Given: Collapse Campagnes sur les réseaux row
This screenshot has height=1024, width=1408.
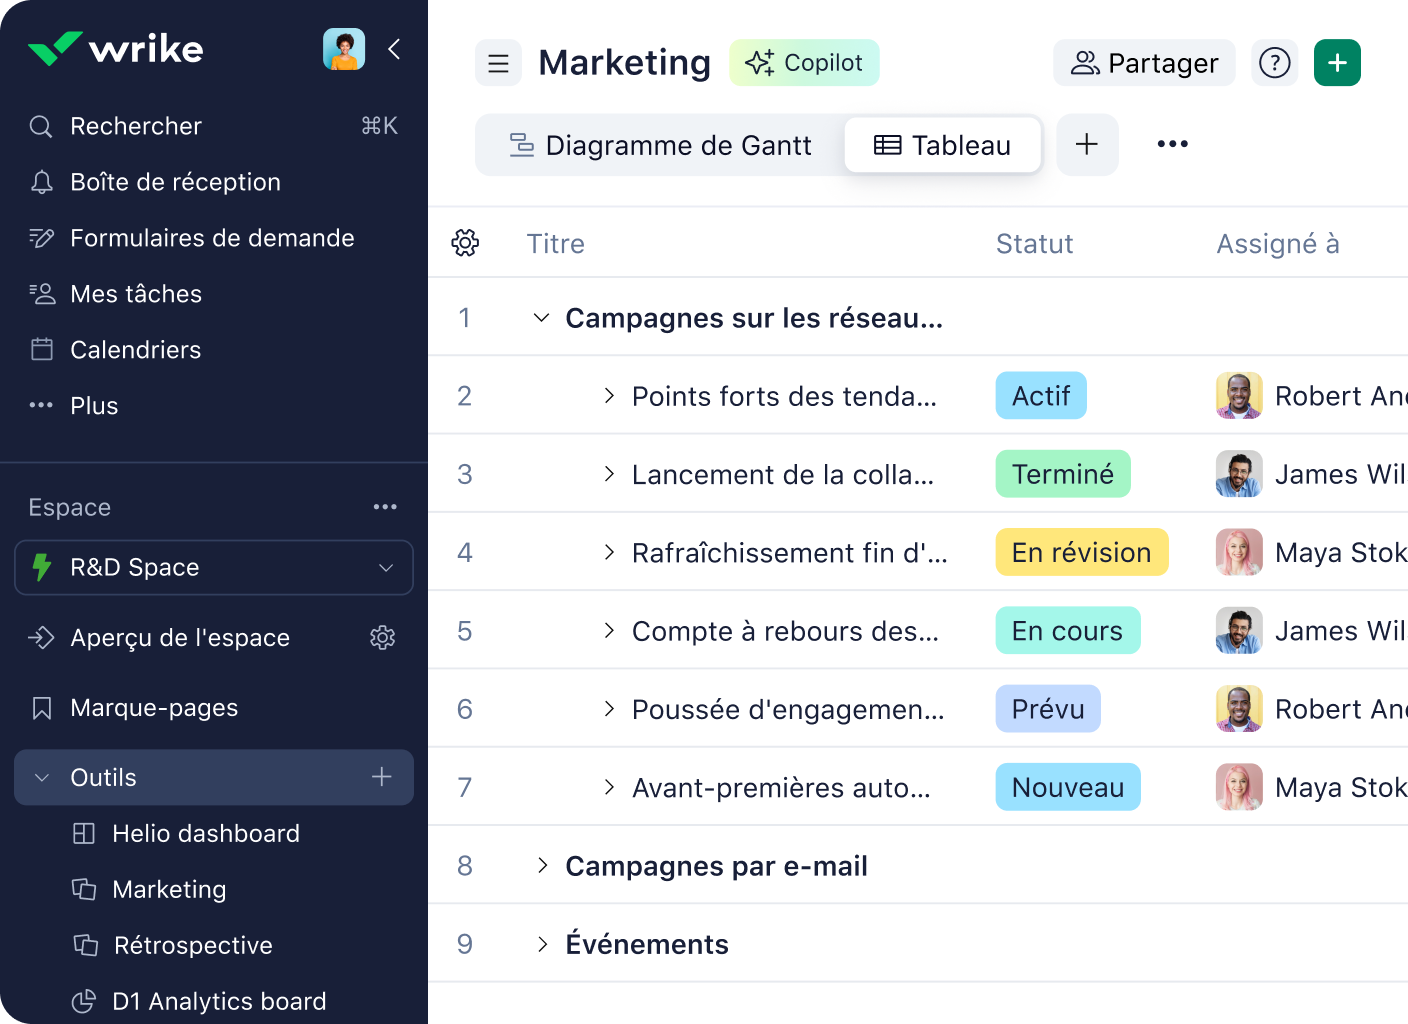Looking at the screenshot, I should pyautogui.click(x=541, y=318).
